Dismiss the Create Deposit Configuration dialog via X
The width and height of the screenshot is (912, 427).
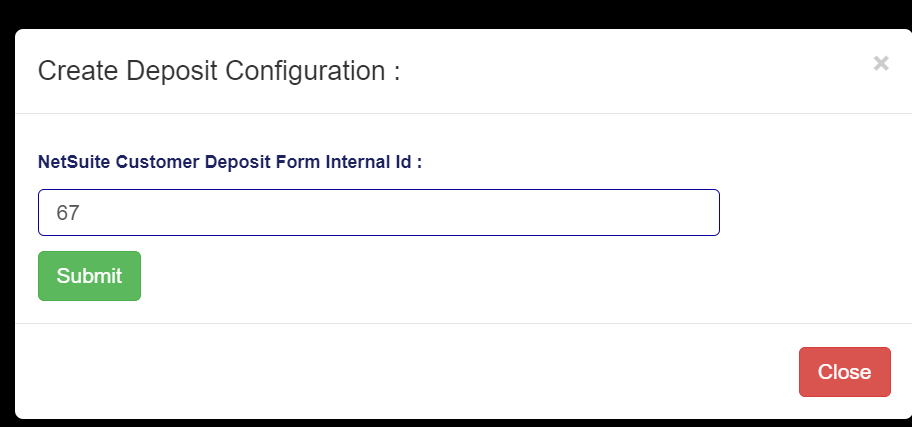pyautogui.click(x=880, y=64)
